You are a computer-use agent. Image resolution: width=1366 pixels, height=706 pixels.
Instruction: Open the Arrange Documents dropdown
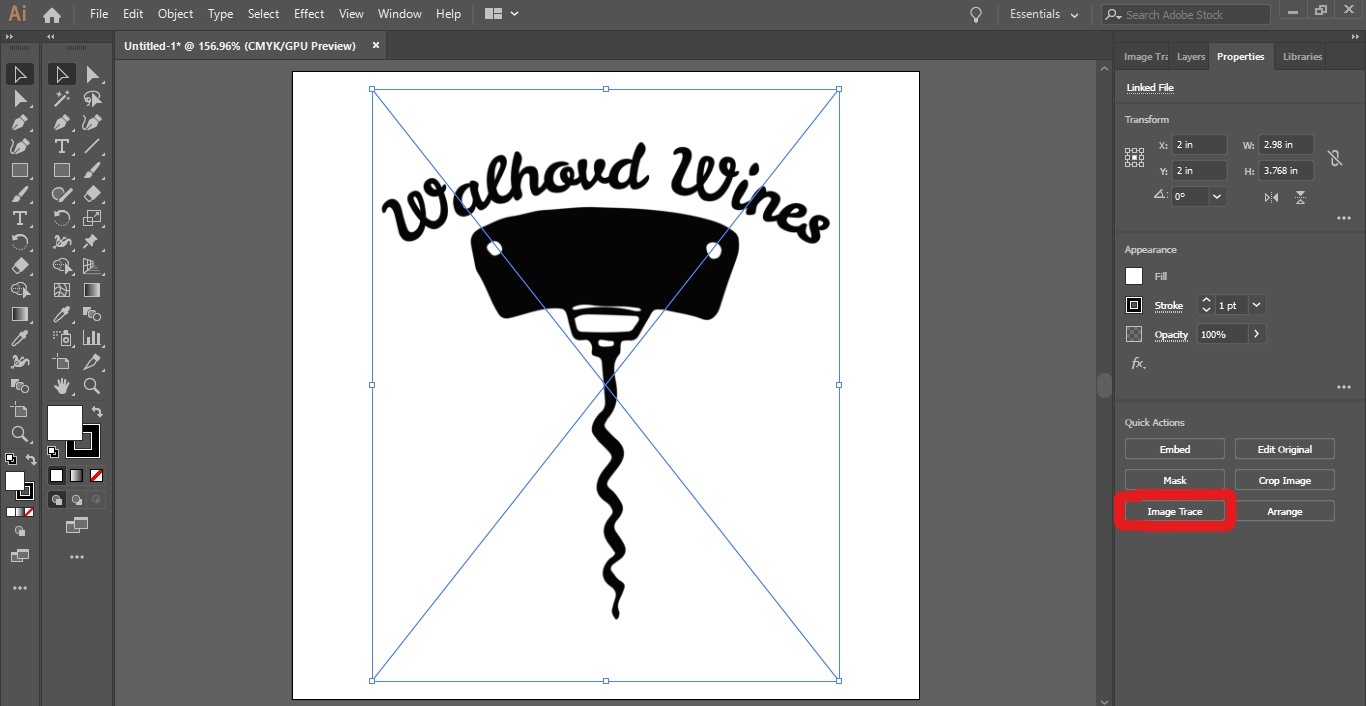click(x=502, y=14)
